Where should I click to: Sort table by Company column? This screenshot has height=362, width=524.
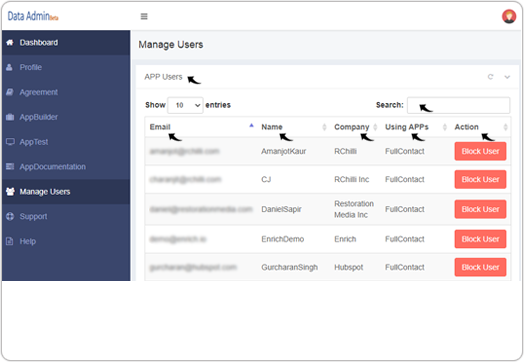coord(355,127)
